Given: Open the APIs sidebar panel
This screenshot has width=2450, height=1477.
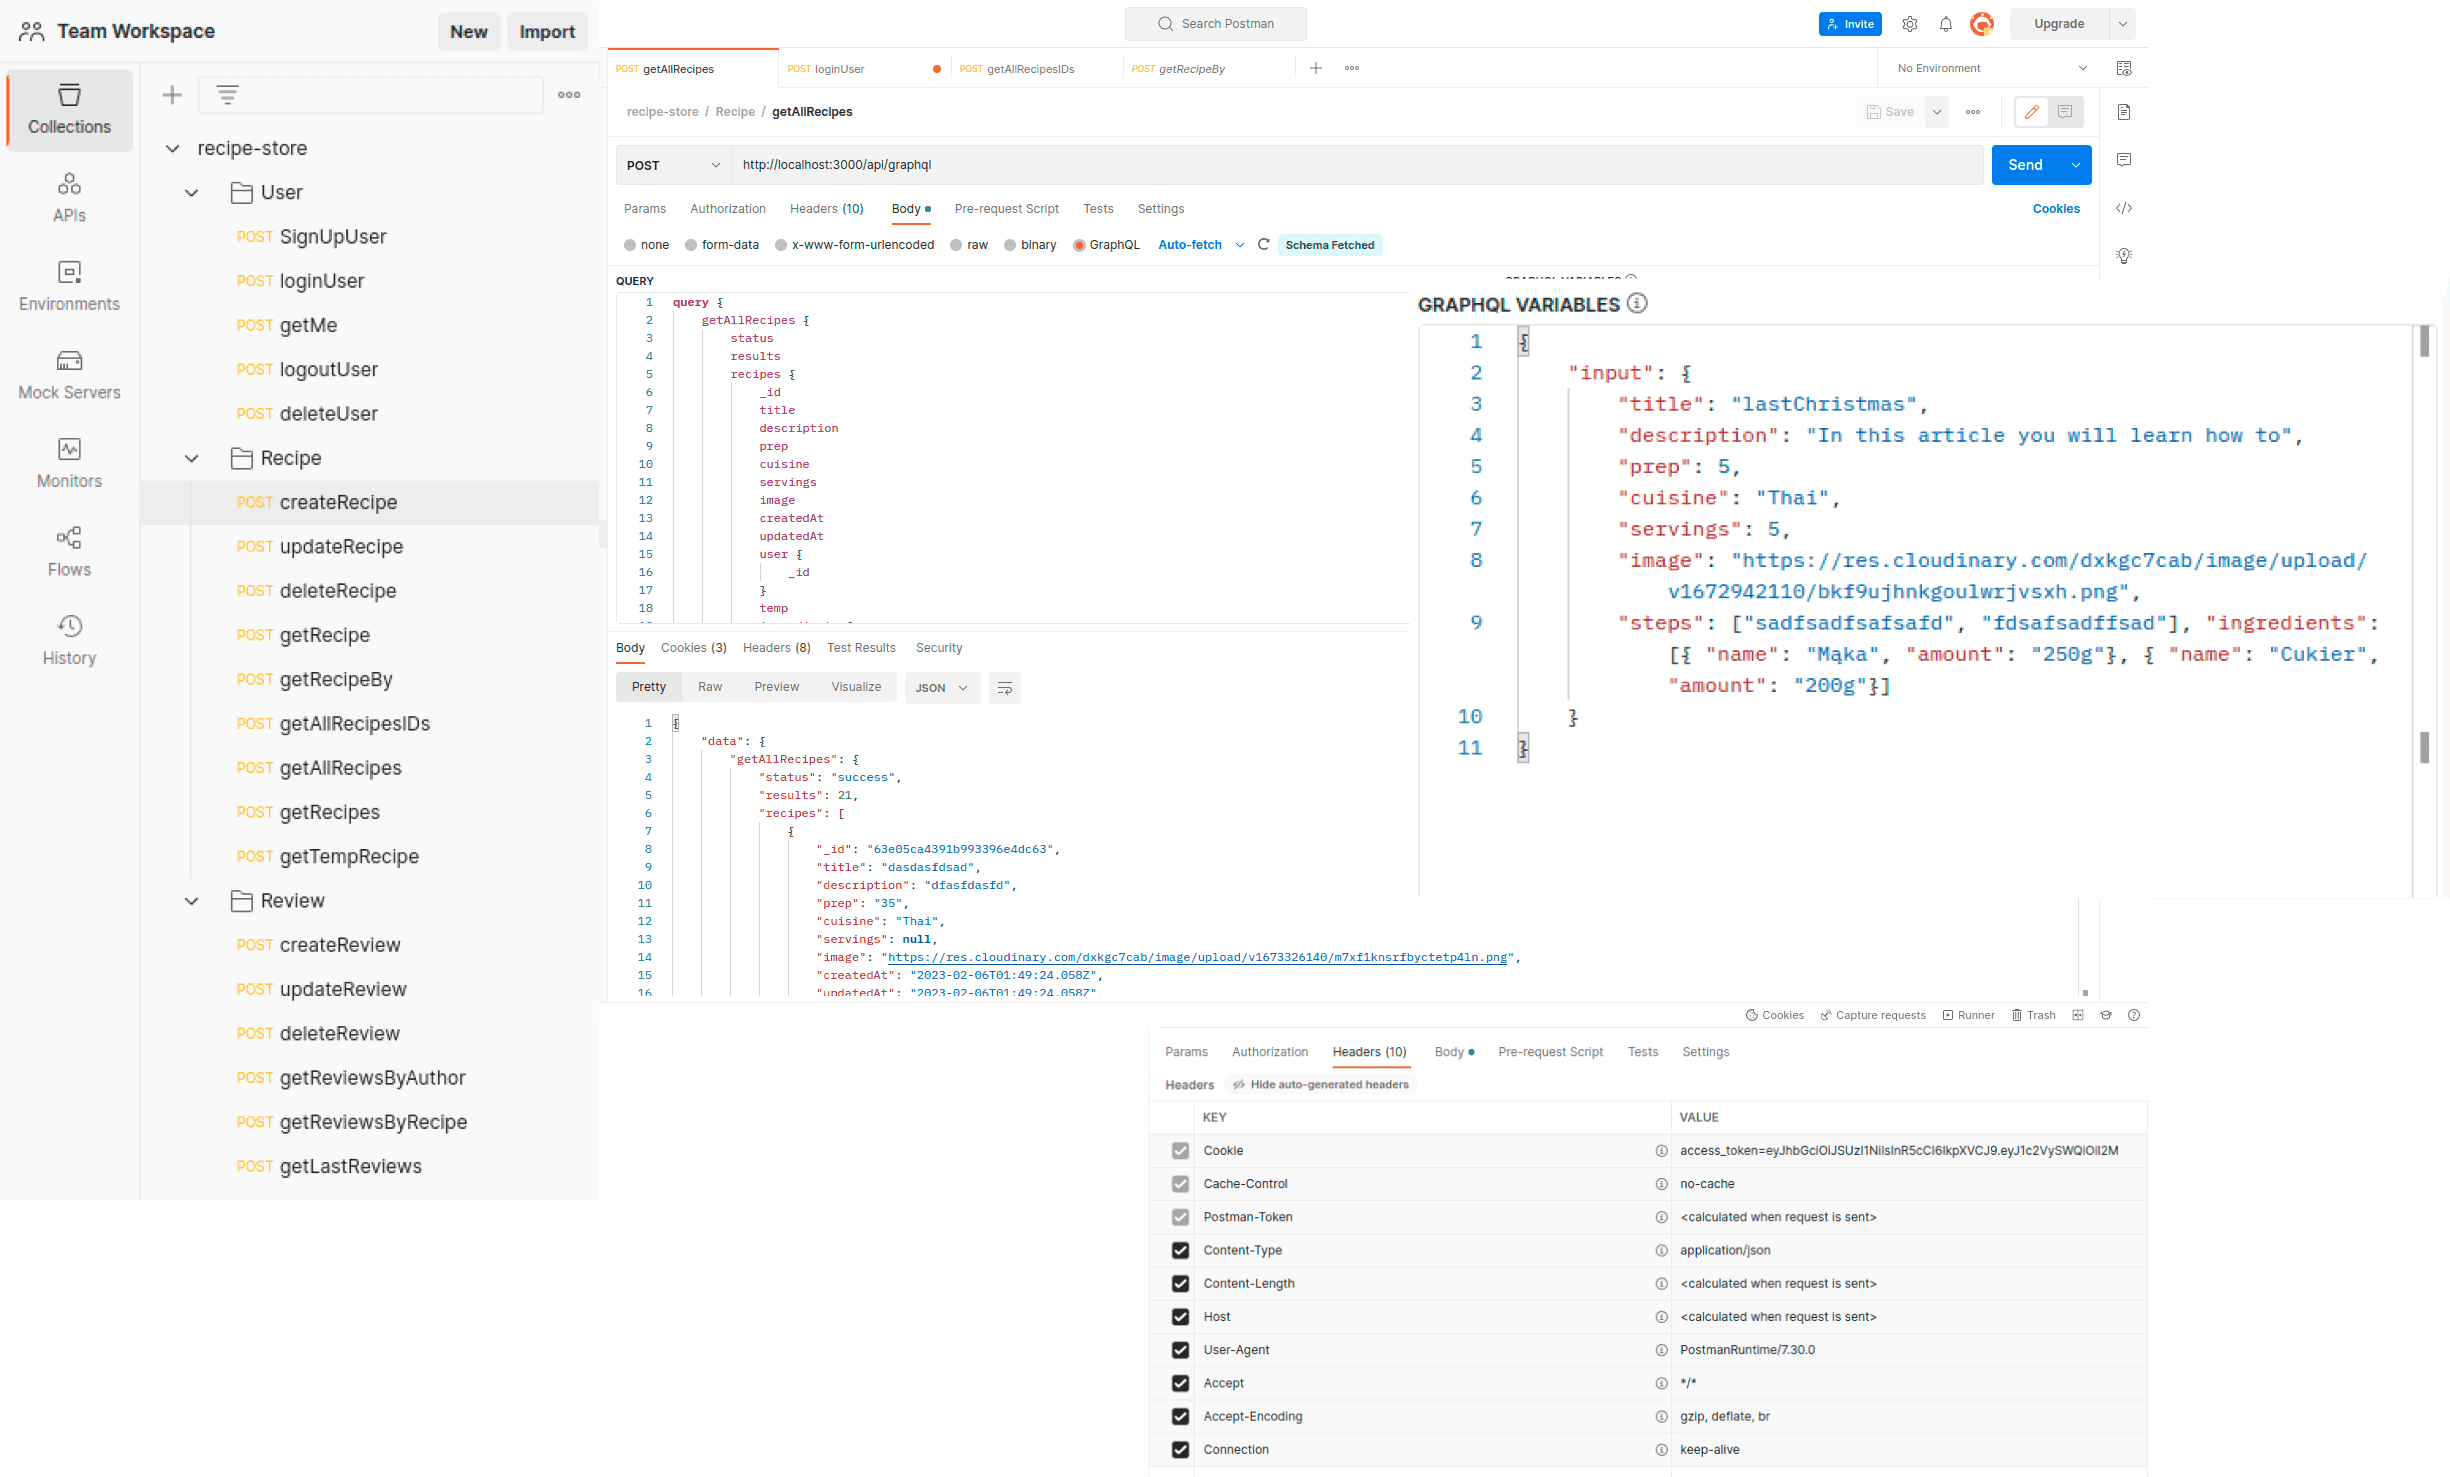Looking at the screenshot, I should (x=69, y=198).
